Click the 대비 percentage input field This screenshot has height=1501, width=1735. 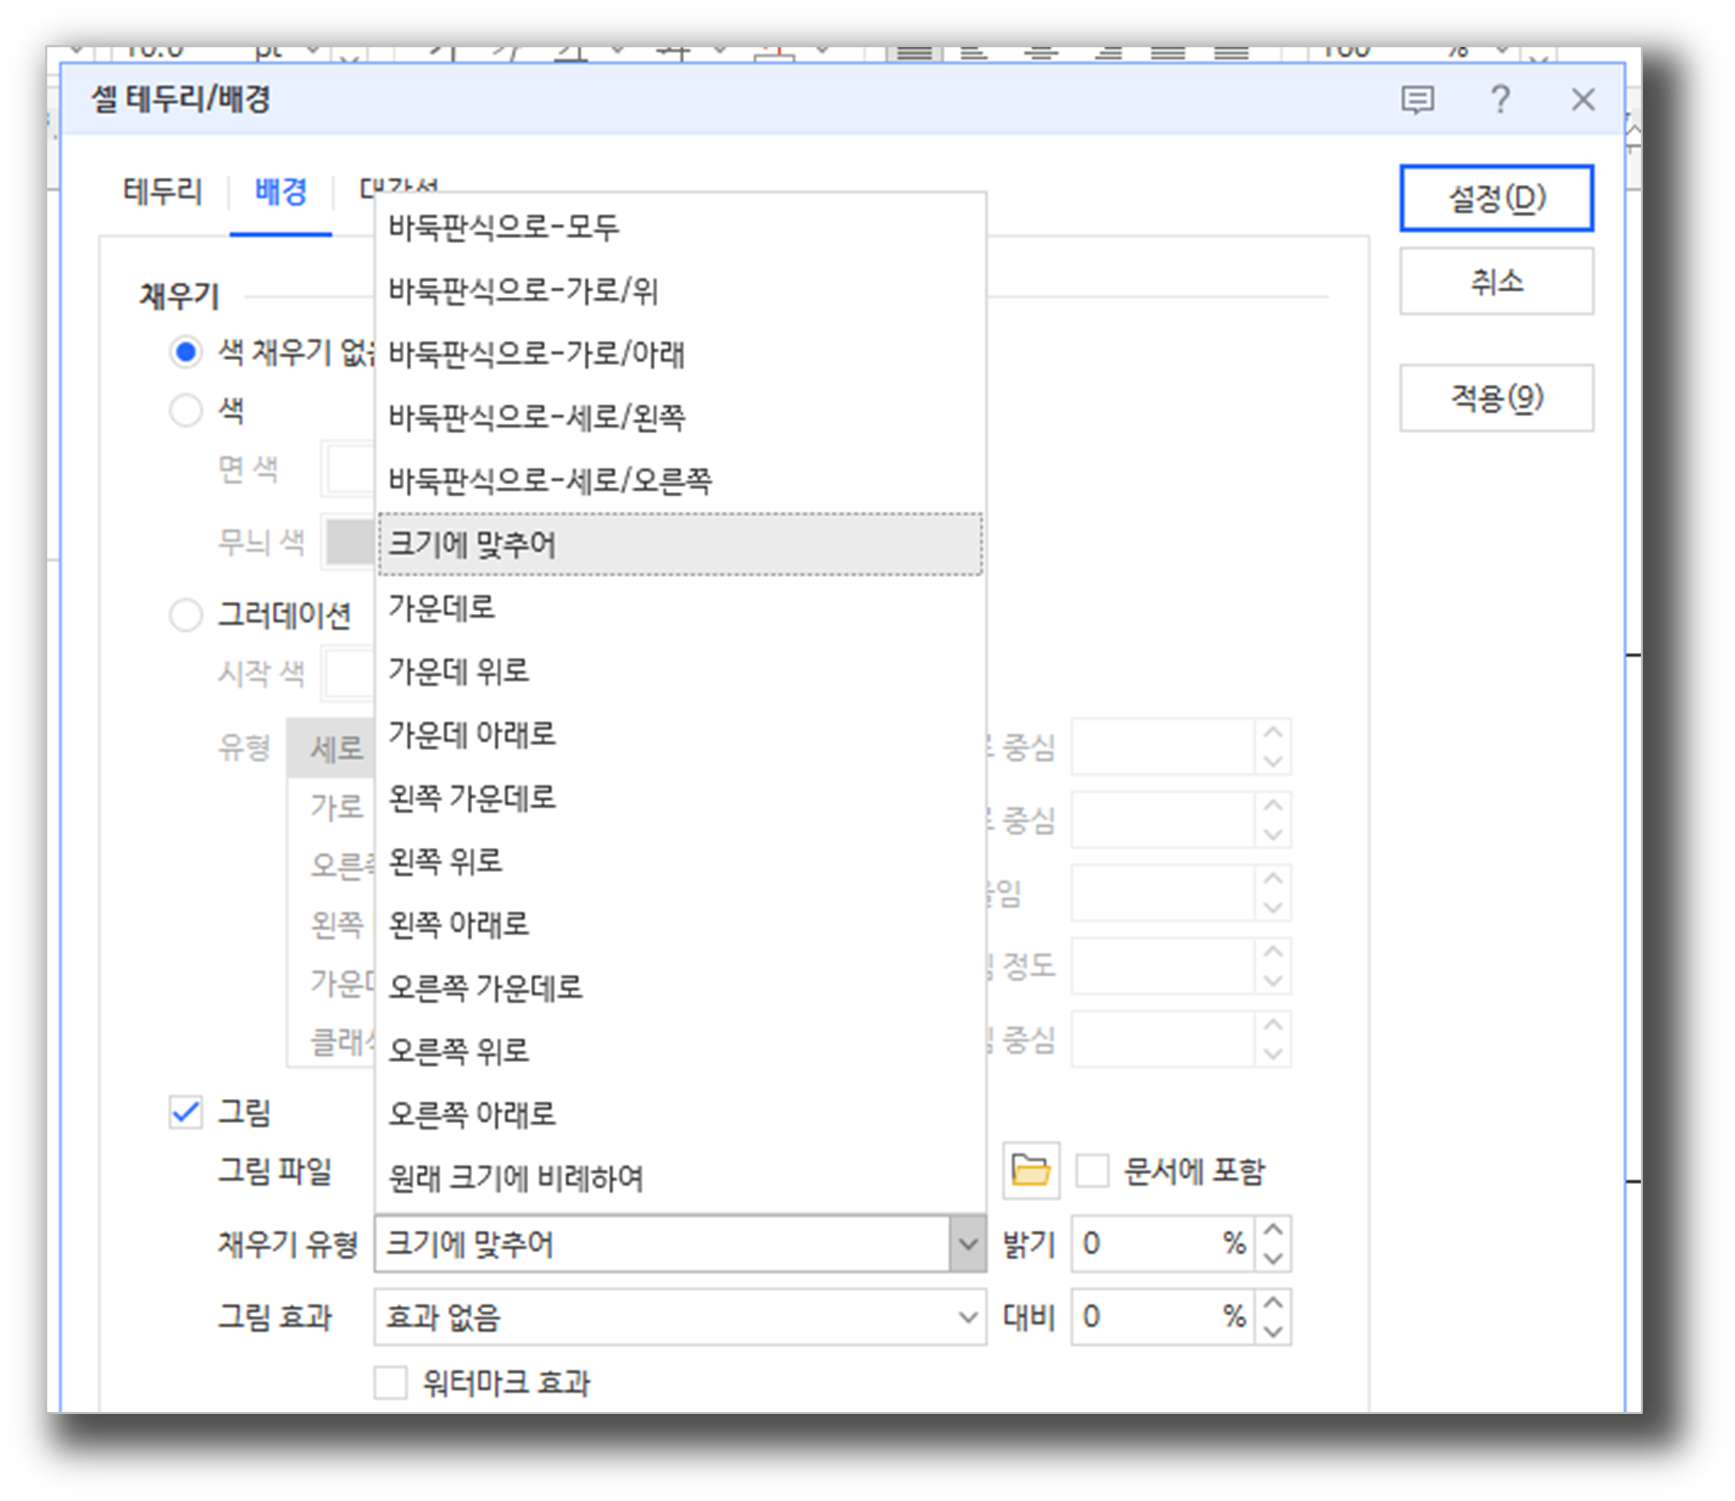(x=1164, y=1317)
